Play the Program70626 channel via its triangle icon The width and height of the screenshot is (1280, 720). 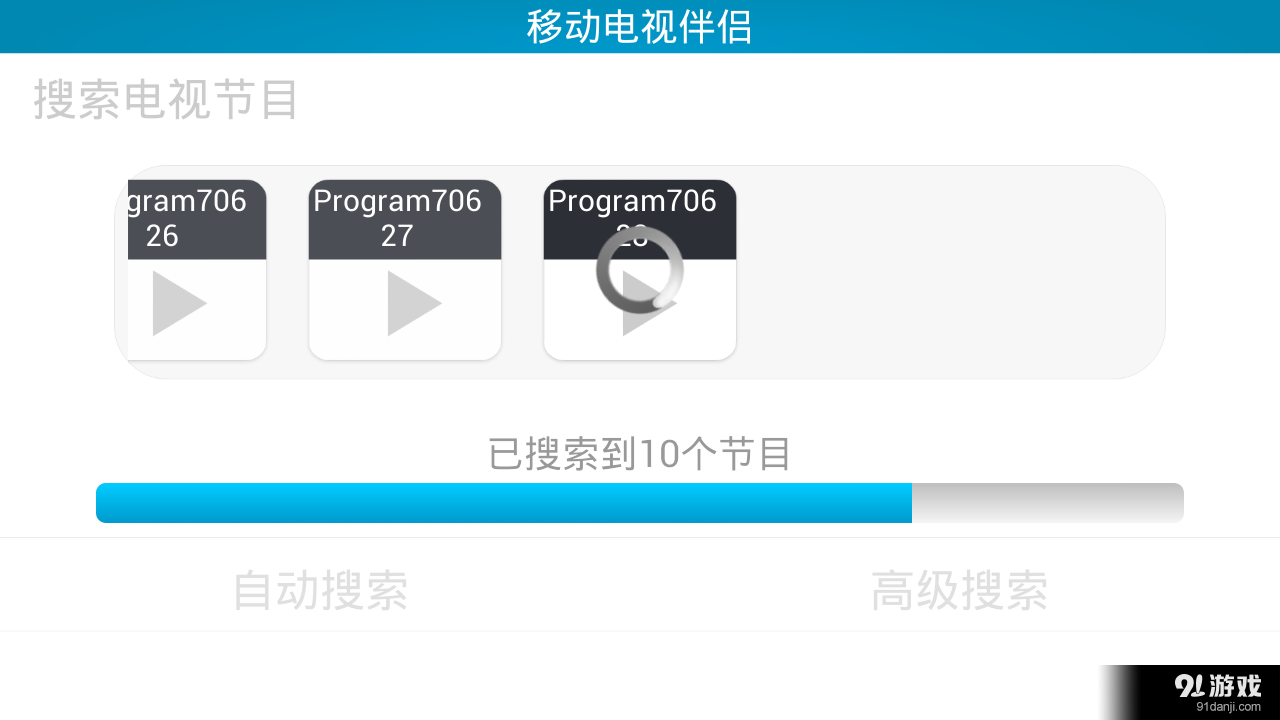coord(178,303)
